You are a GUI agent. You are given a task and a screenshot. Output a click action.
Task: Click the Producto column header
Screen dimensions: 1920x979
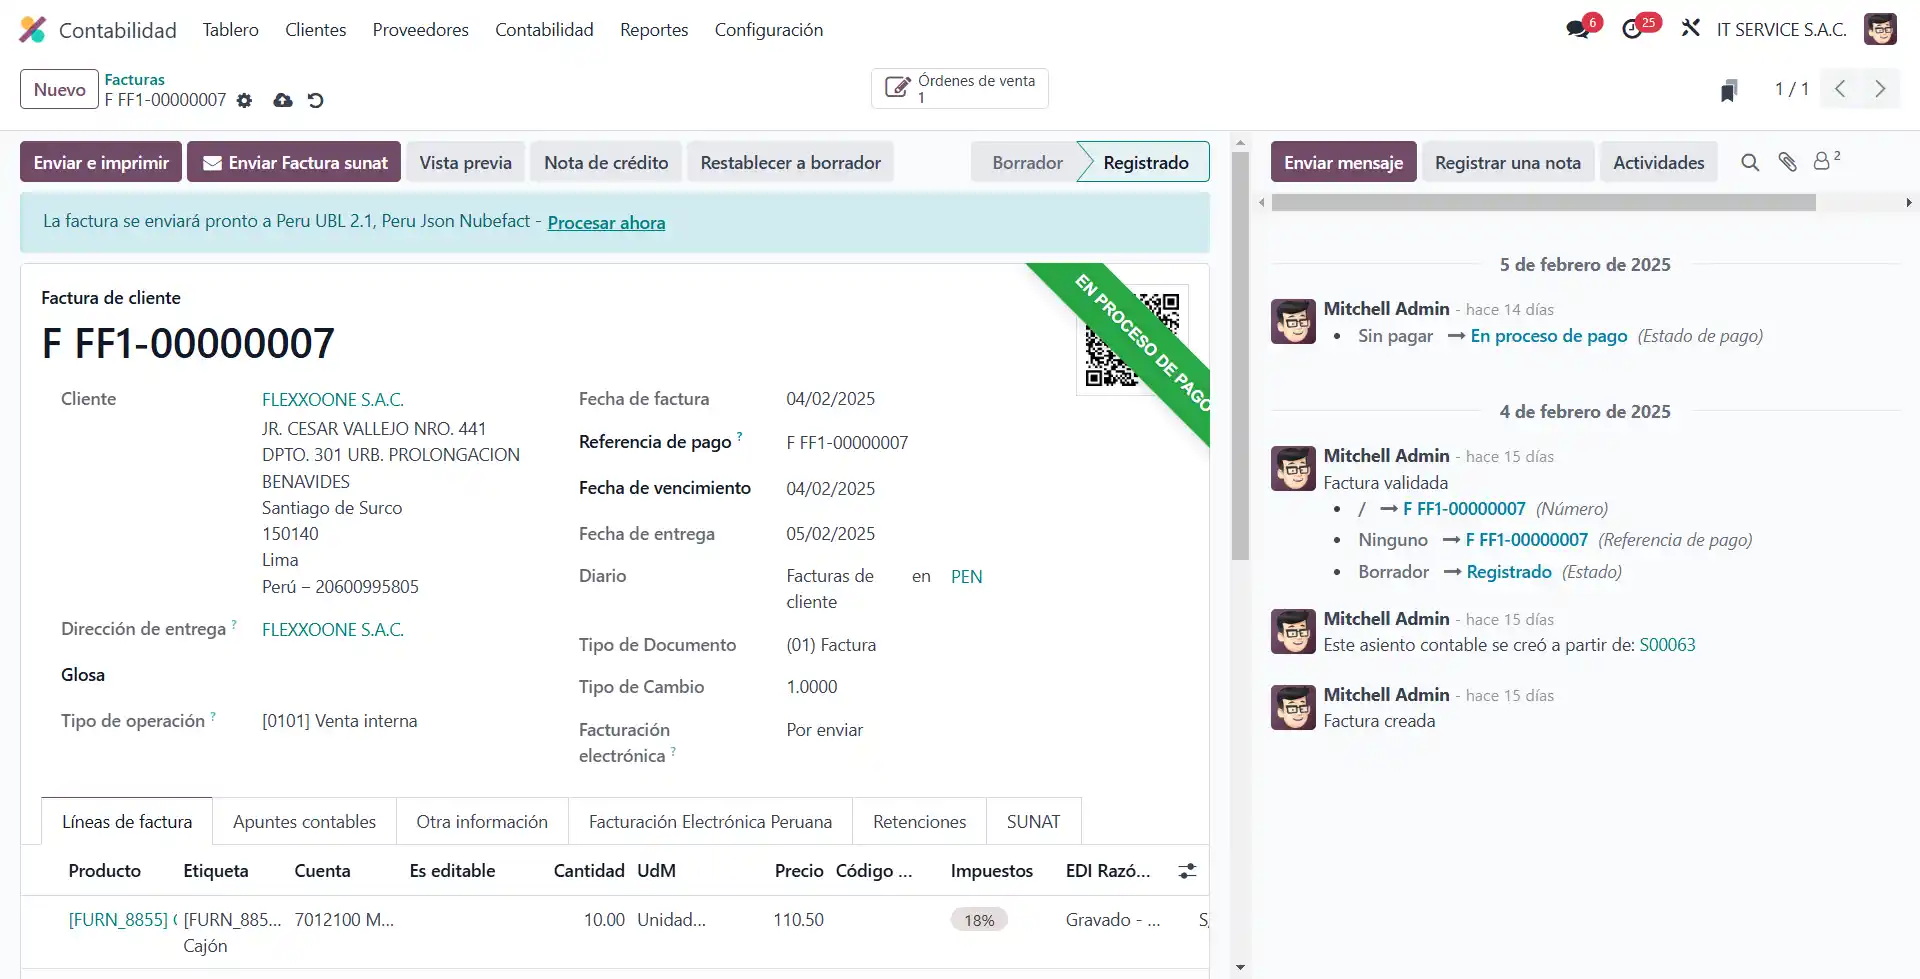105,871
